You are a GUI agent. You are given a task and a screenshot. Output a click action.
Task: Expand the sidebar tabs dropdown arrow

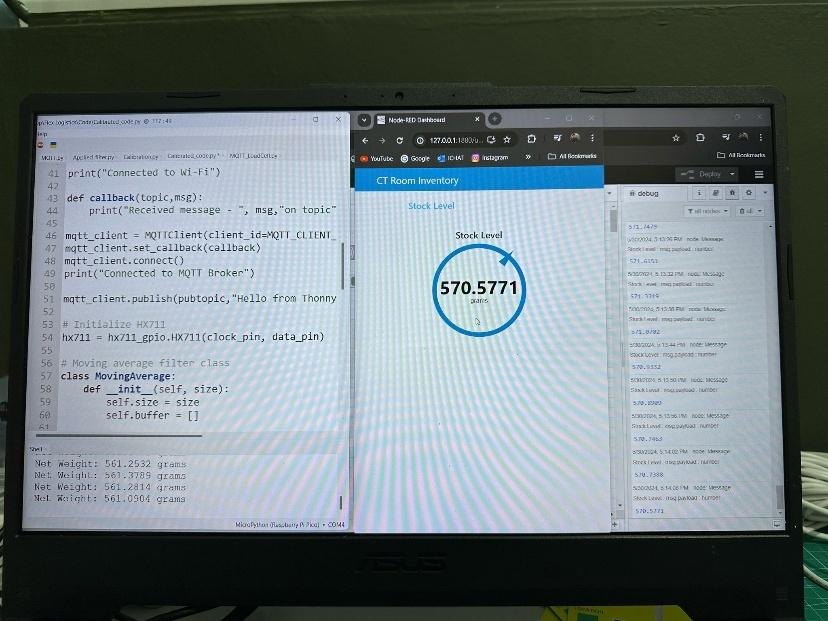[765, 193]
